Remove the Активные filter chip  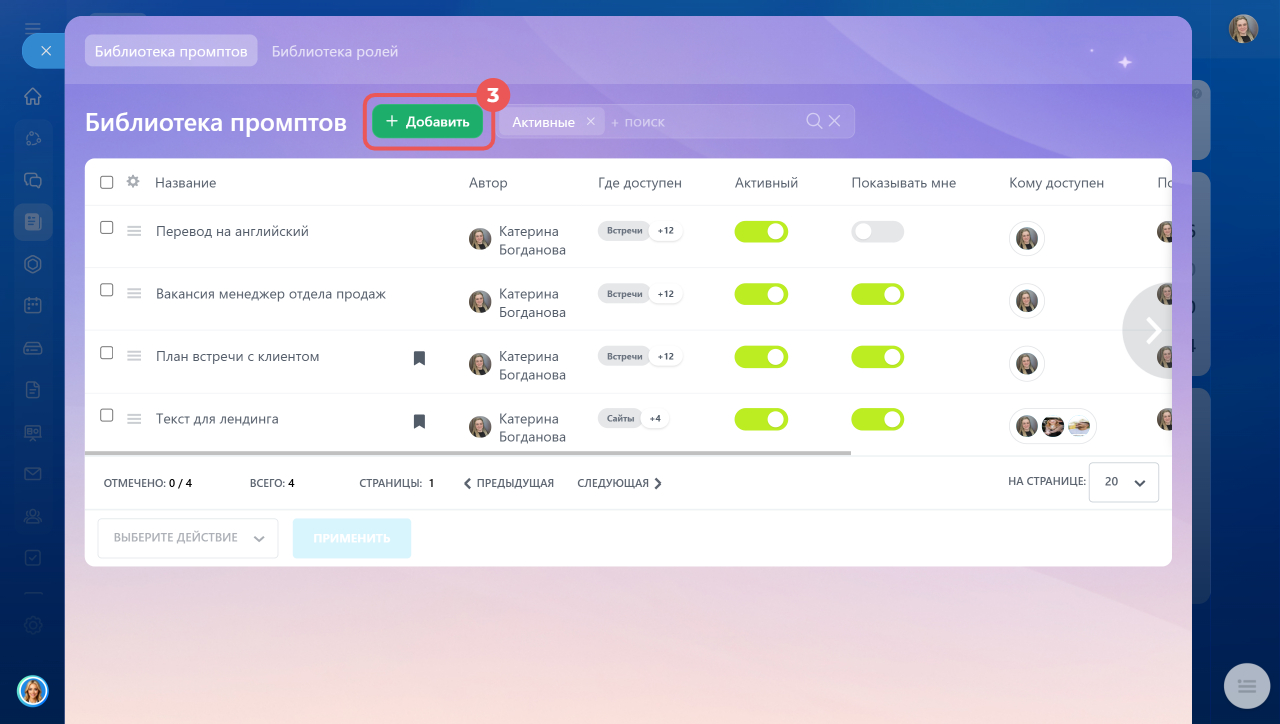pos(591,122)
